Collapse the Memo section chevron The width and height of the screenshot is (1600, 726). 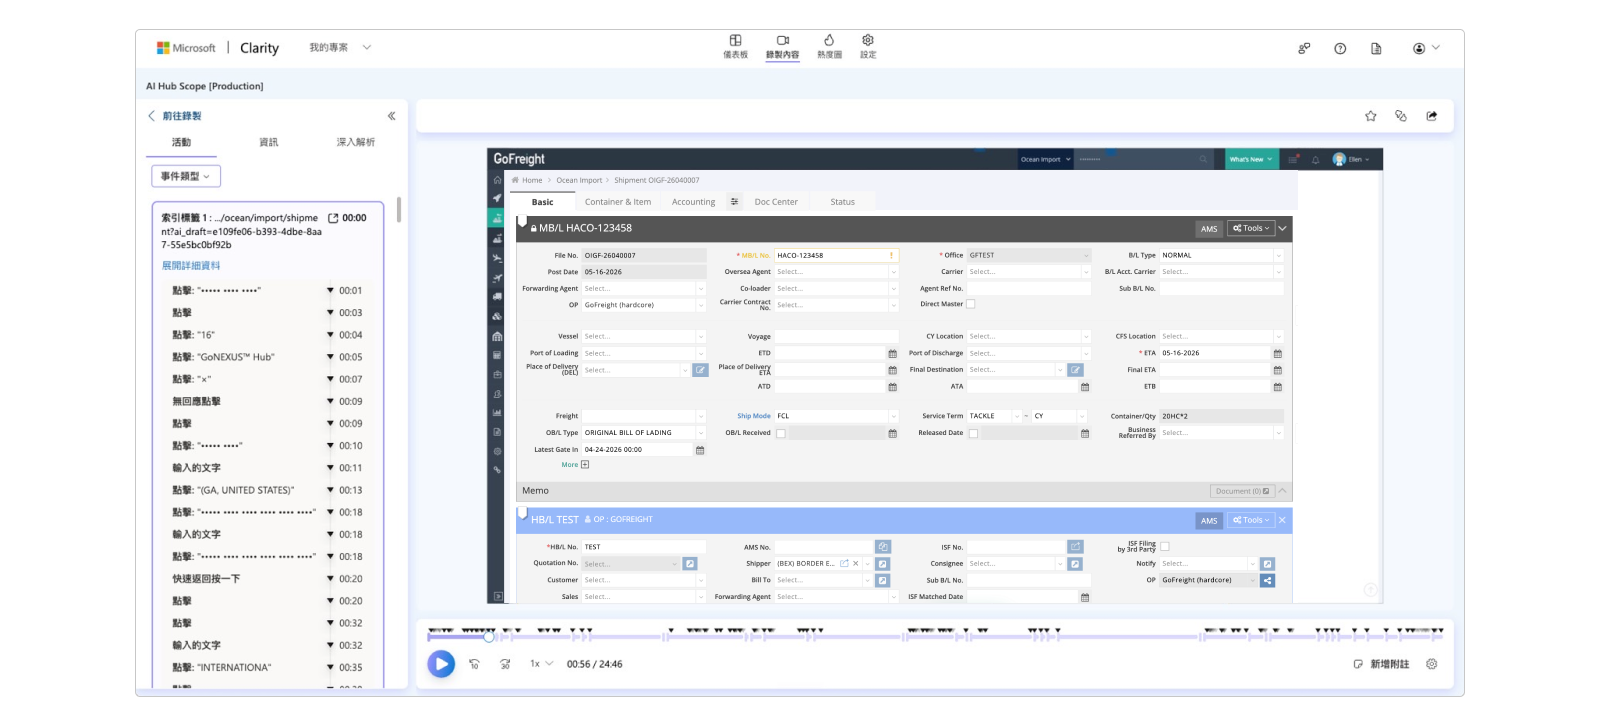[1283, 491]
